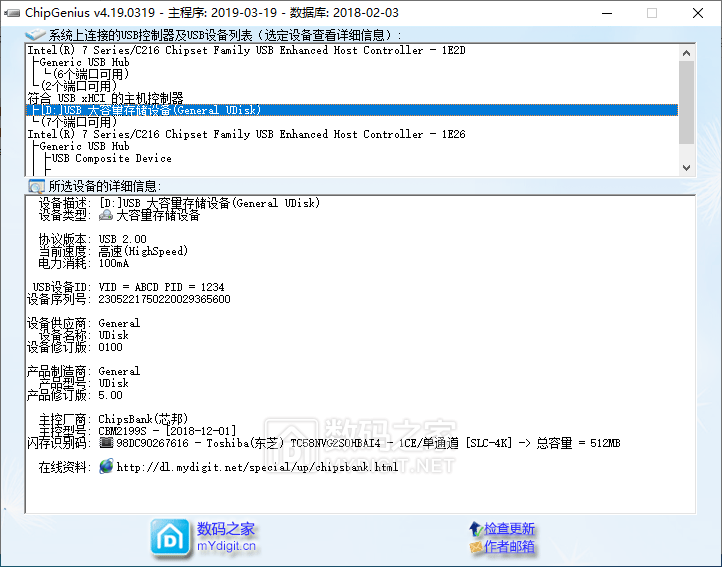
Task: Minimize the ChipGenius window
Action: [607, 13]
